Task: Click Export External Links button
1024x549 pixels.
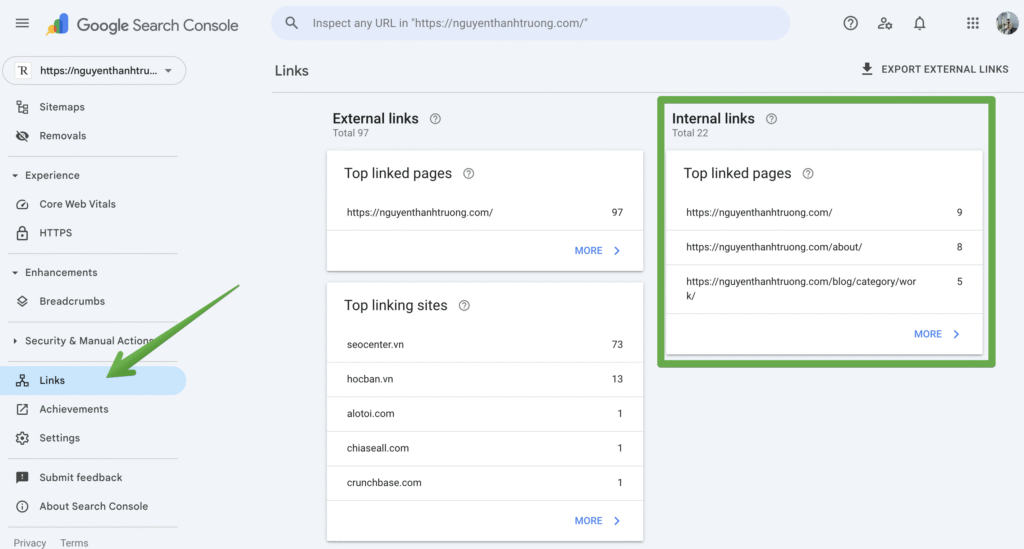Action: 935,69
